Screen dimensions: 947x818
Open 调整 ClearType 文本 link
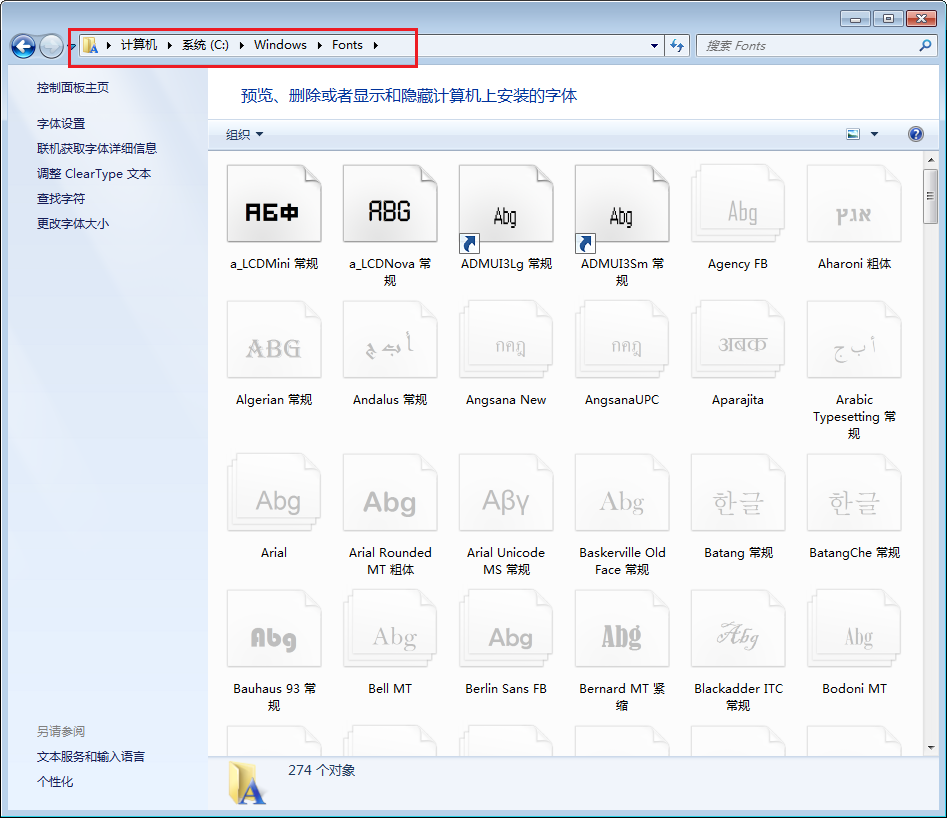coord(94,174)
